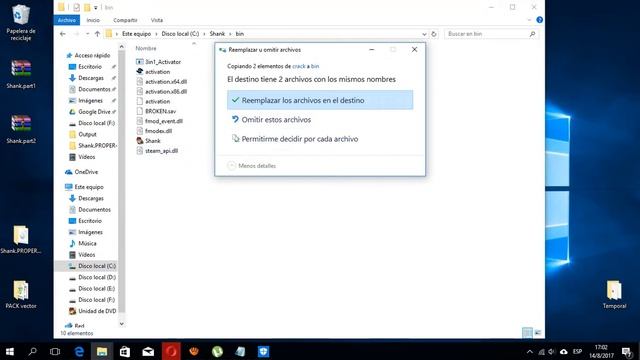
Task: Open the network icon in system tray
Action: [x=541, y=351]
